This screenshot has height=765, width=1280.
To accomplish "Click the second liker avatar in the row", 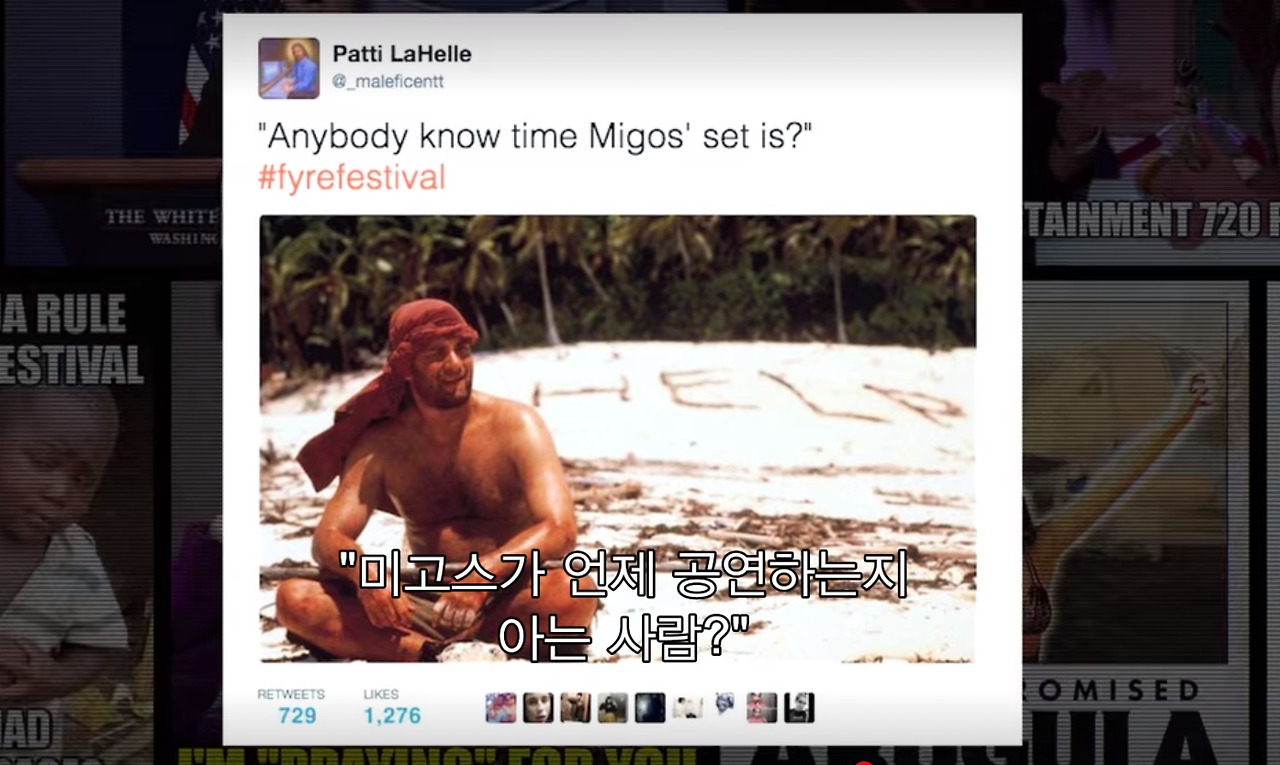I will (x=538, y=708).
